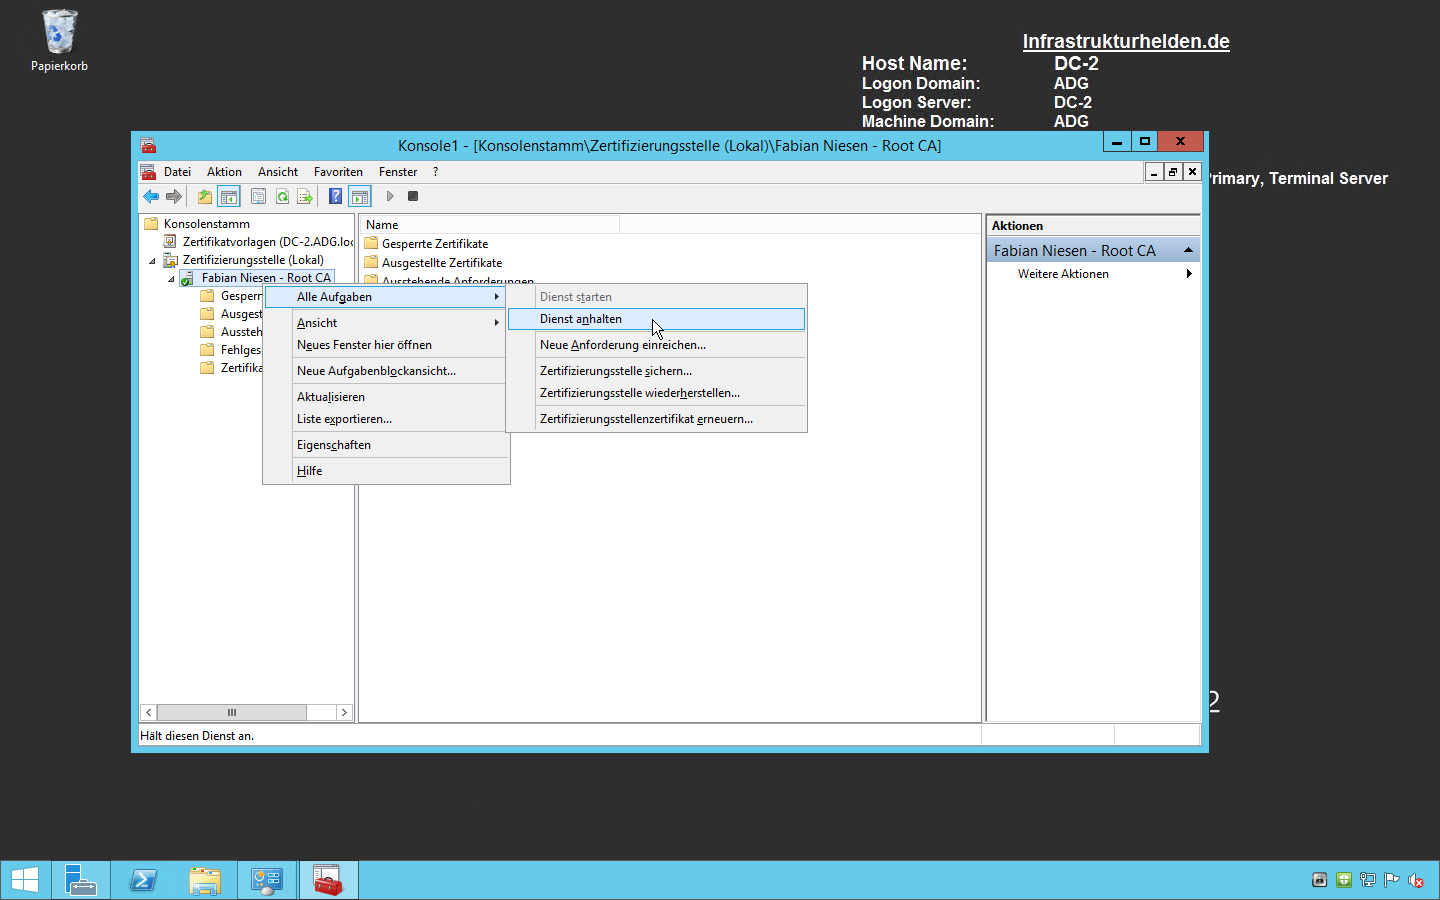
Task: Click the Refresh toolbar icon
Action: (x=282, y=197)
